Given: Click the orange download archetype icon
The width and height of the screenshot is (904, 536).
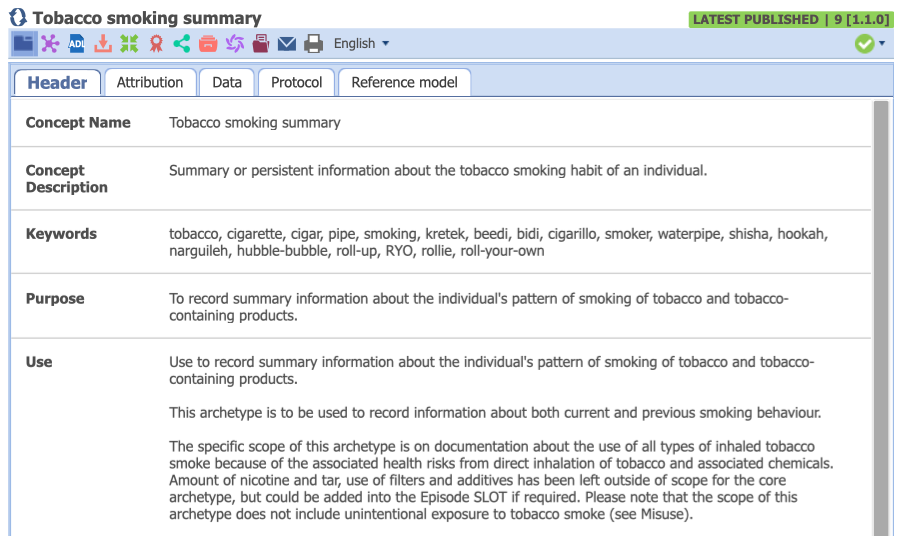Looking at the screenshot, I should point(103,44).
